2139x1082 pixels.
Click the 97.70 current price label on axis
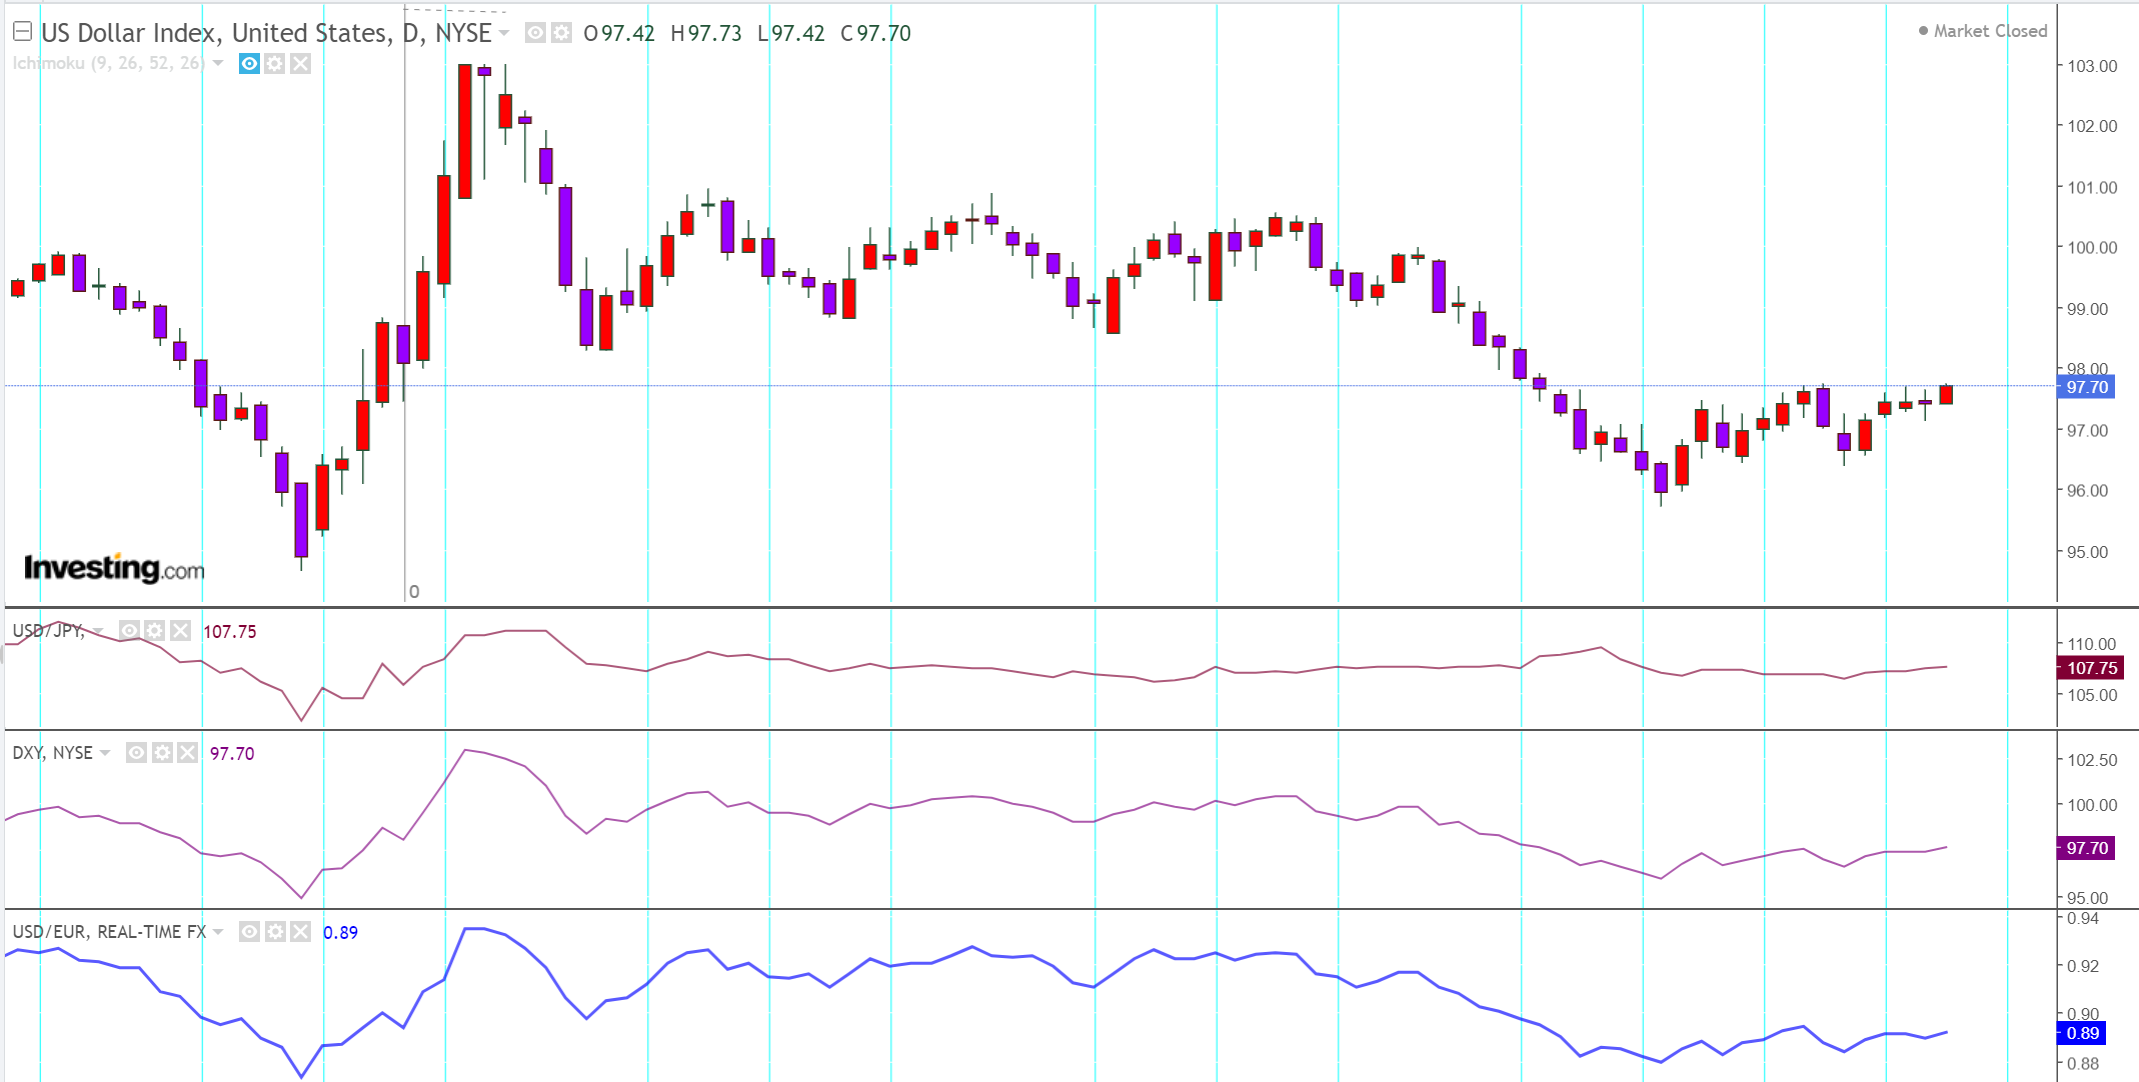pos(2086,387)
